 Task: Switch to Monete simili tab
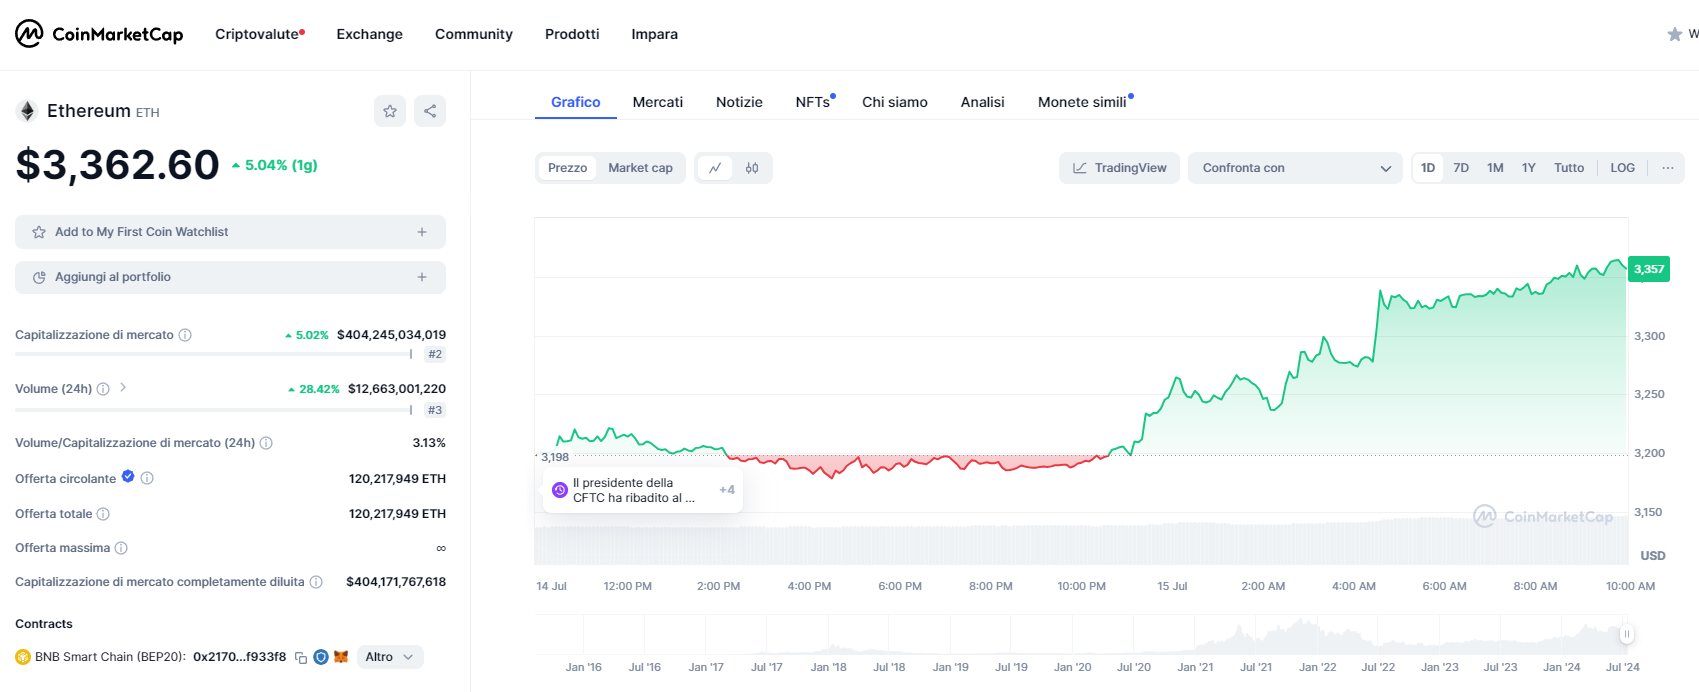coord(1084,102)
